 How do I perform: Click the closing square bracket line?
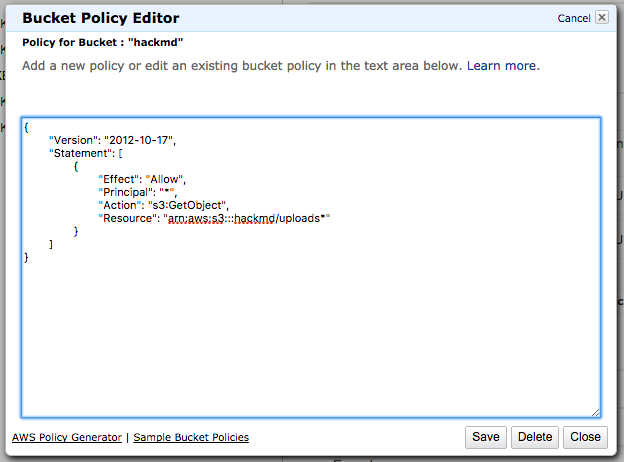(51, 244)
